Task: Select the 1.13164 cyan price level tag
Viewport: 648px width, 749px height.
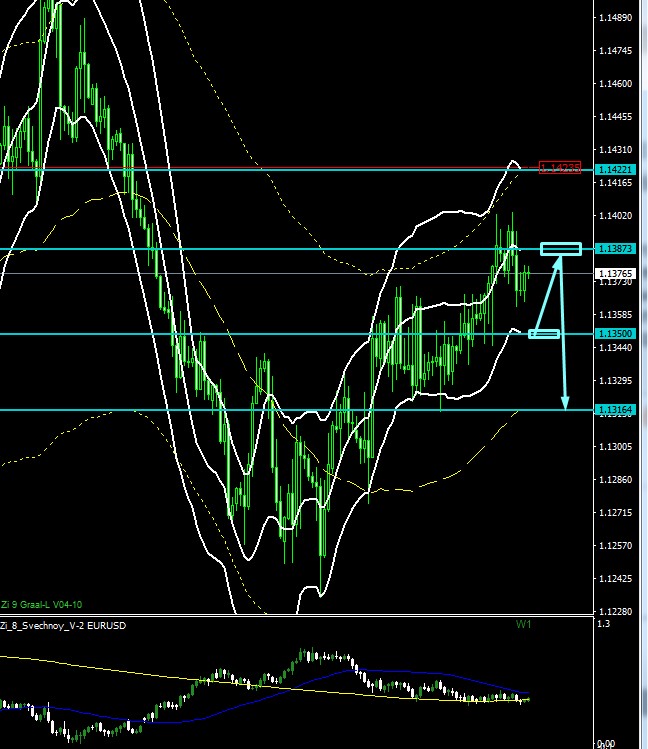Action: 615,409
